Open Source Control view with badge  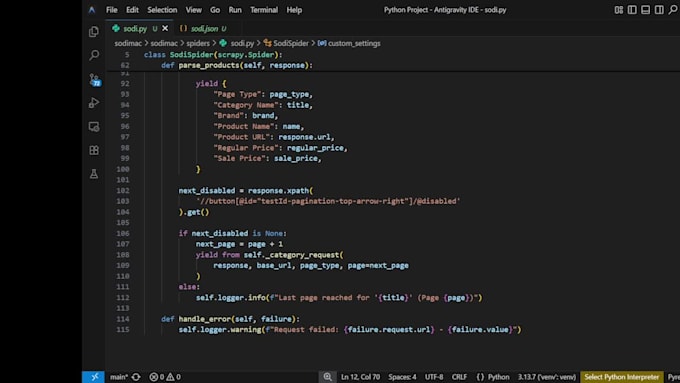[94, 79]
